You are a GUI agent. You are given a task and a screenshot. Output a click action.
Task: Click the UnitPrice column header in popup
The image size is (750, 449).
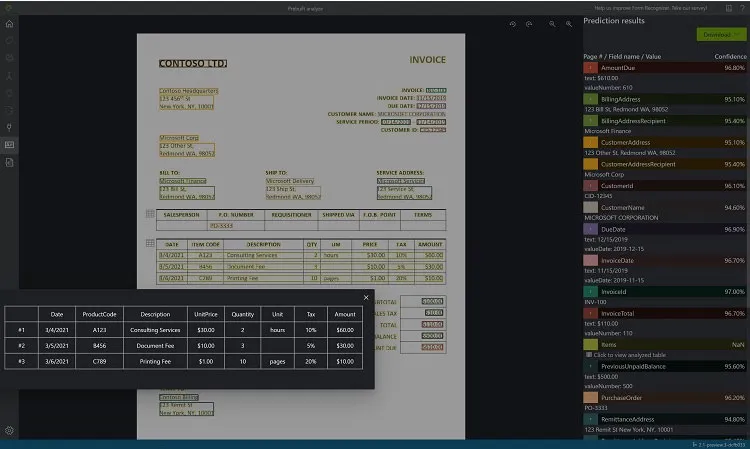206,314
